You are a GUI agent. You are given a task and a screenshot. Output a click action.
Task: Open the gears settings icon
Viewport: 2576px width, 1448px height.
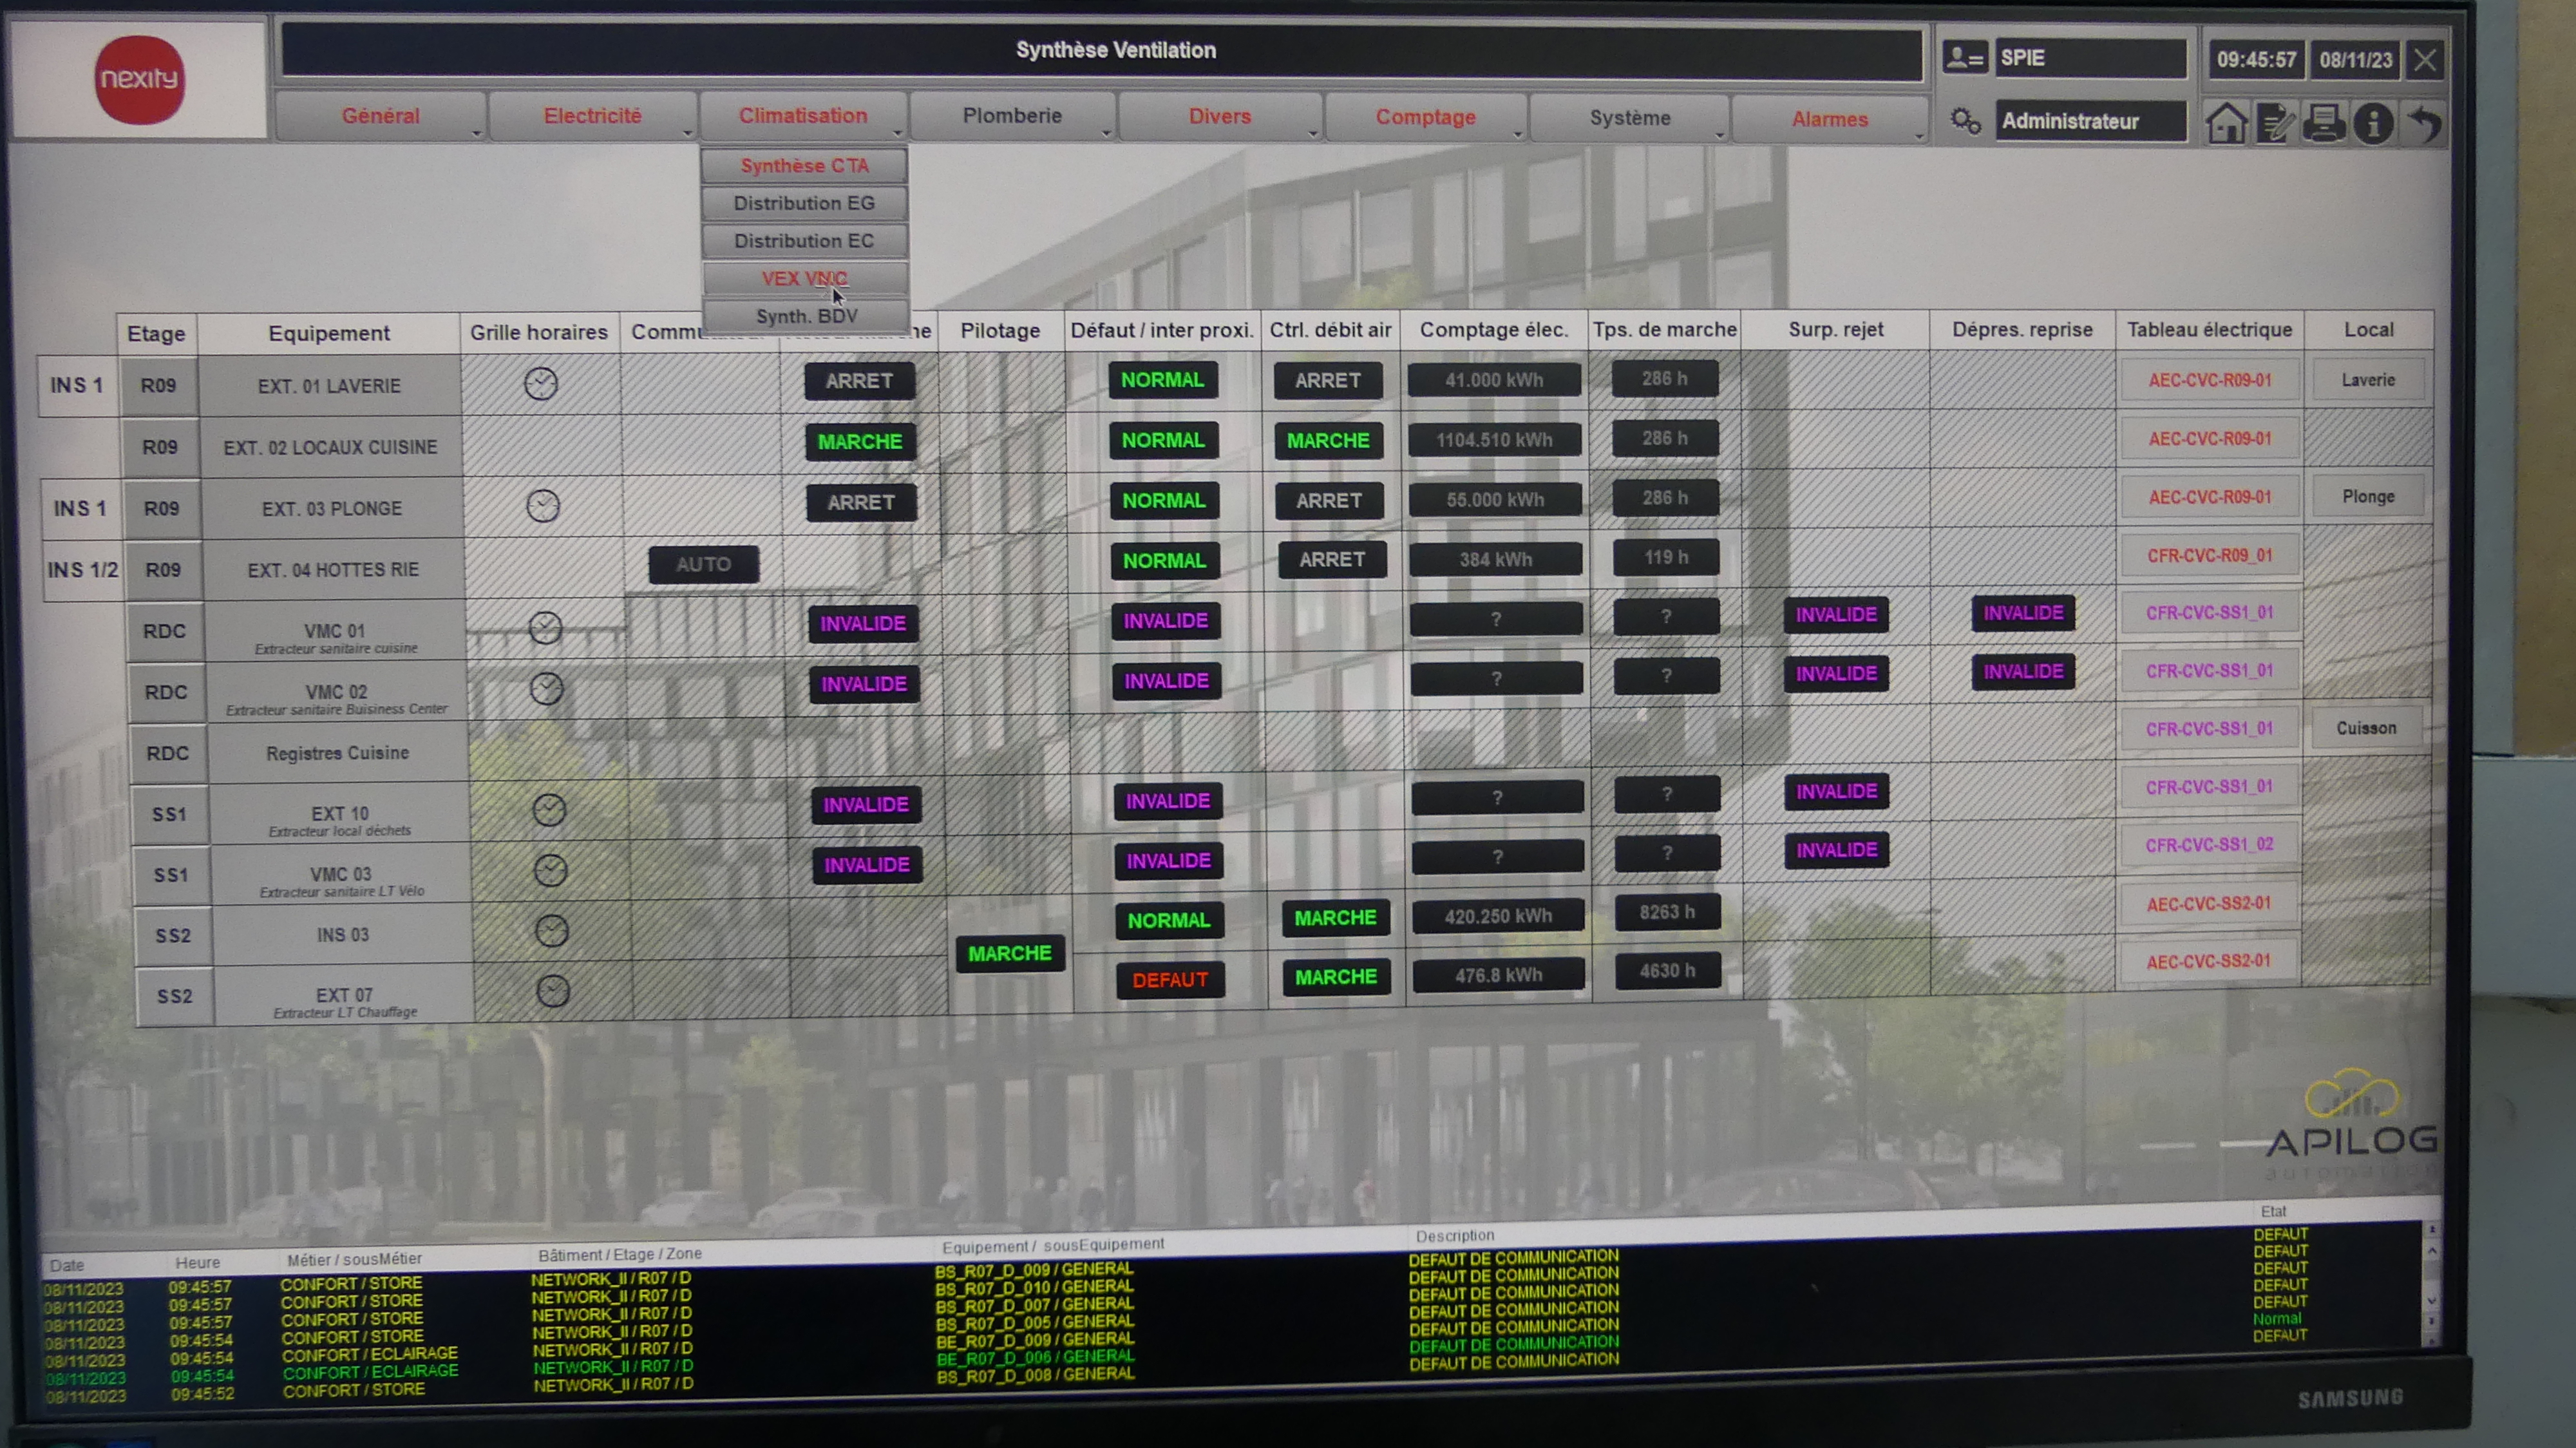click(1965, 121)
